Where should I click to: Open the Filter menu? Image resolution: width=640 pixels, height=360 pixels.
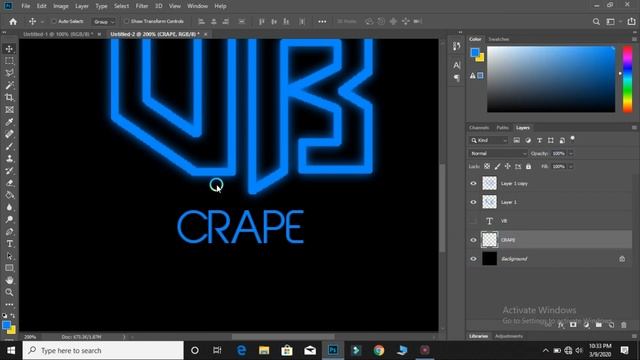click(142, 6)
